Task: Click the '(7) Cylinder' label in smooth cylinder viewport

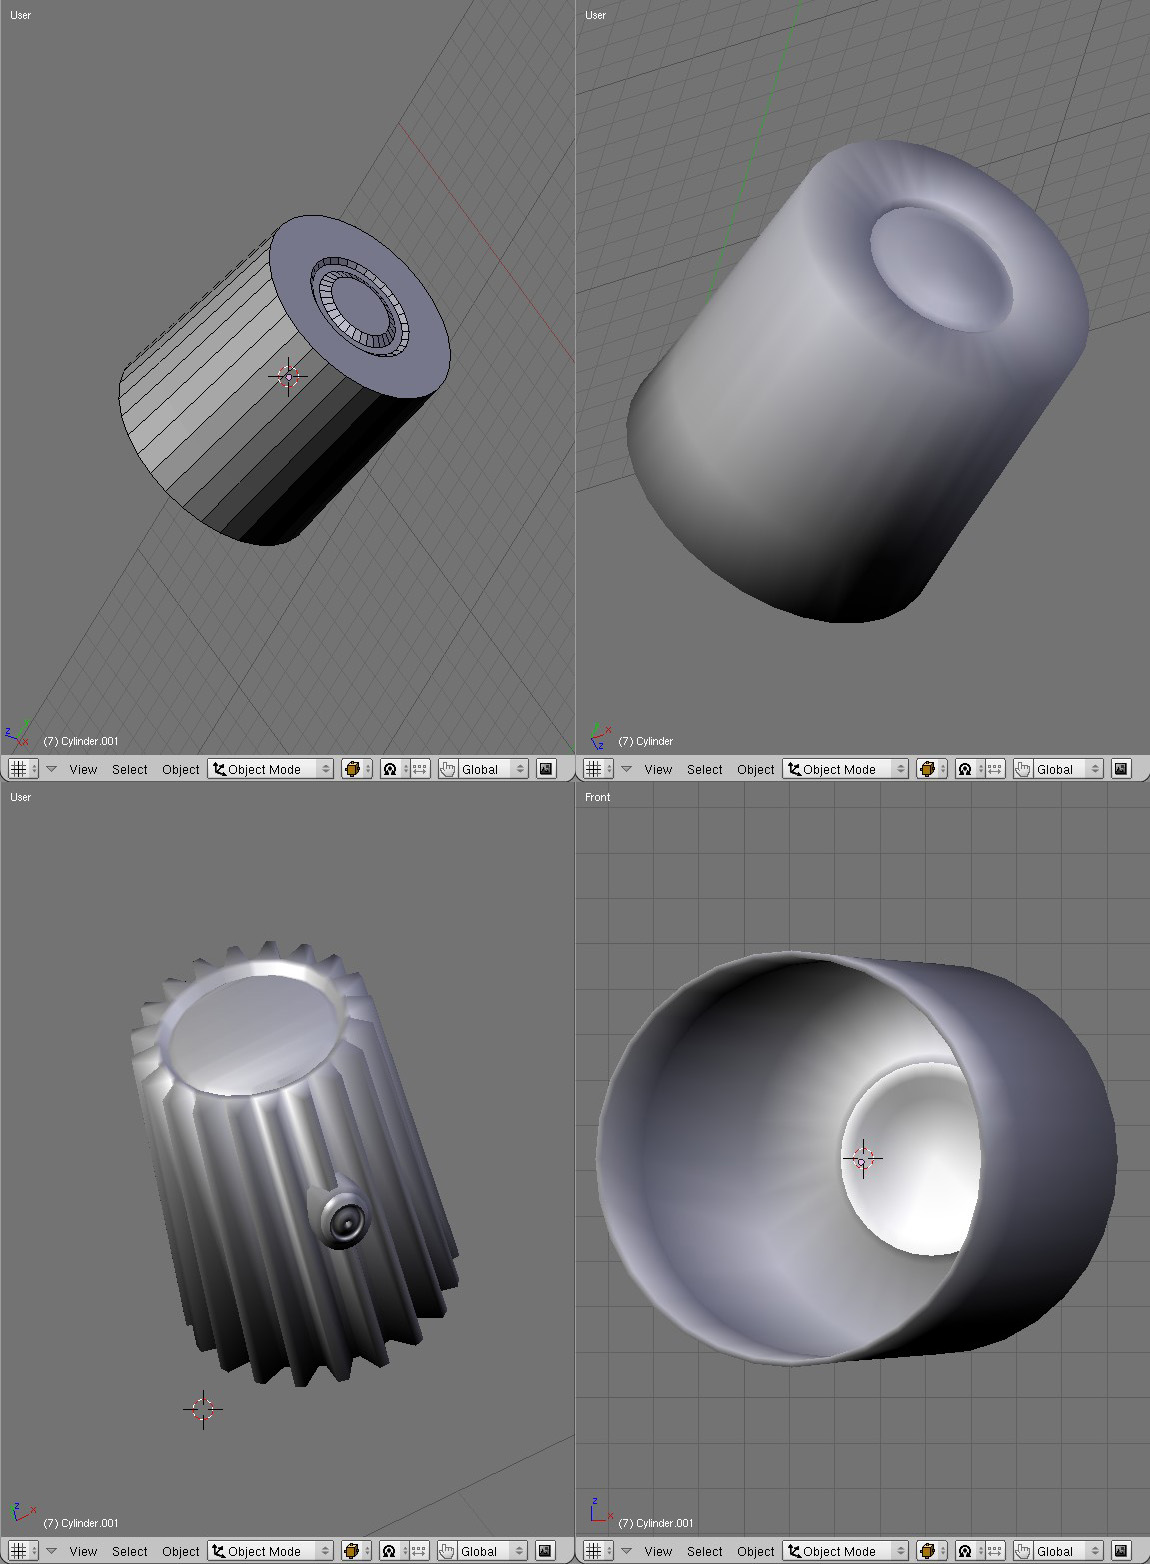Action: tap(646, 741)
